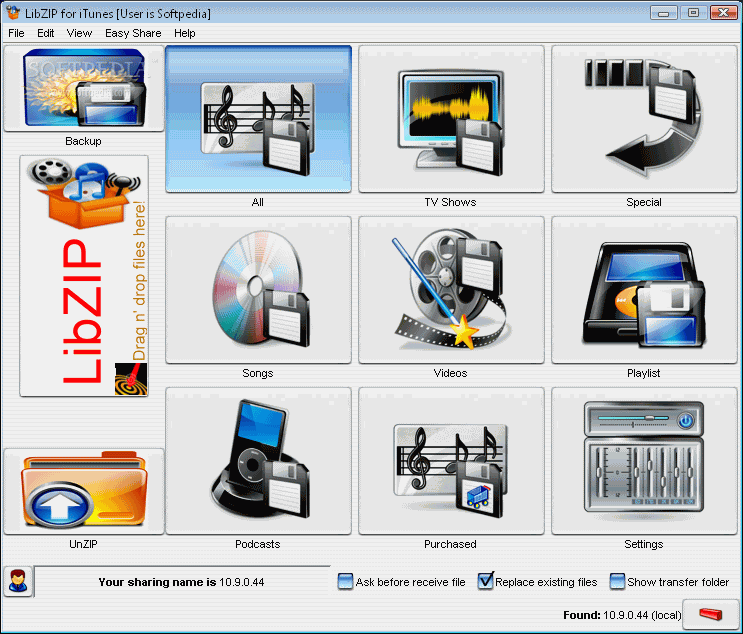Select the All music backup tile

tap(258, 119)
